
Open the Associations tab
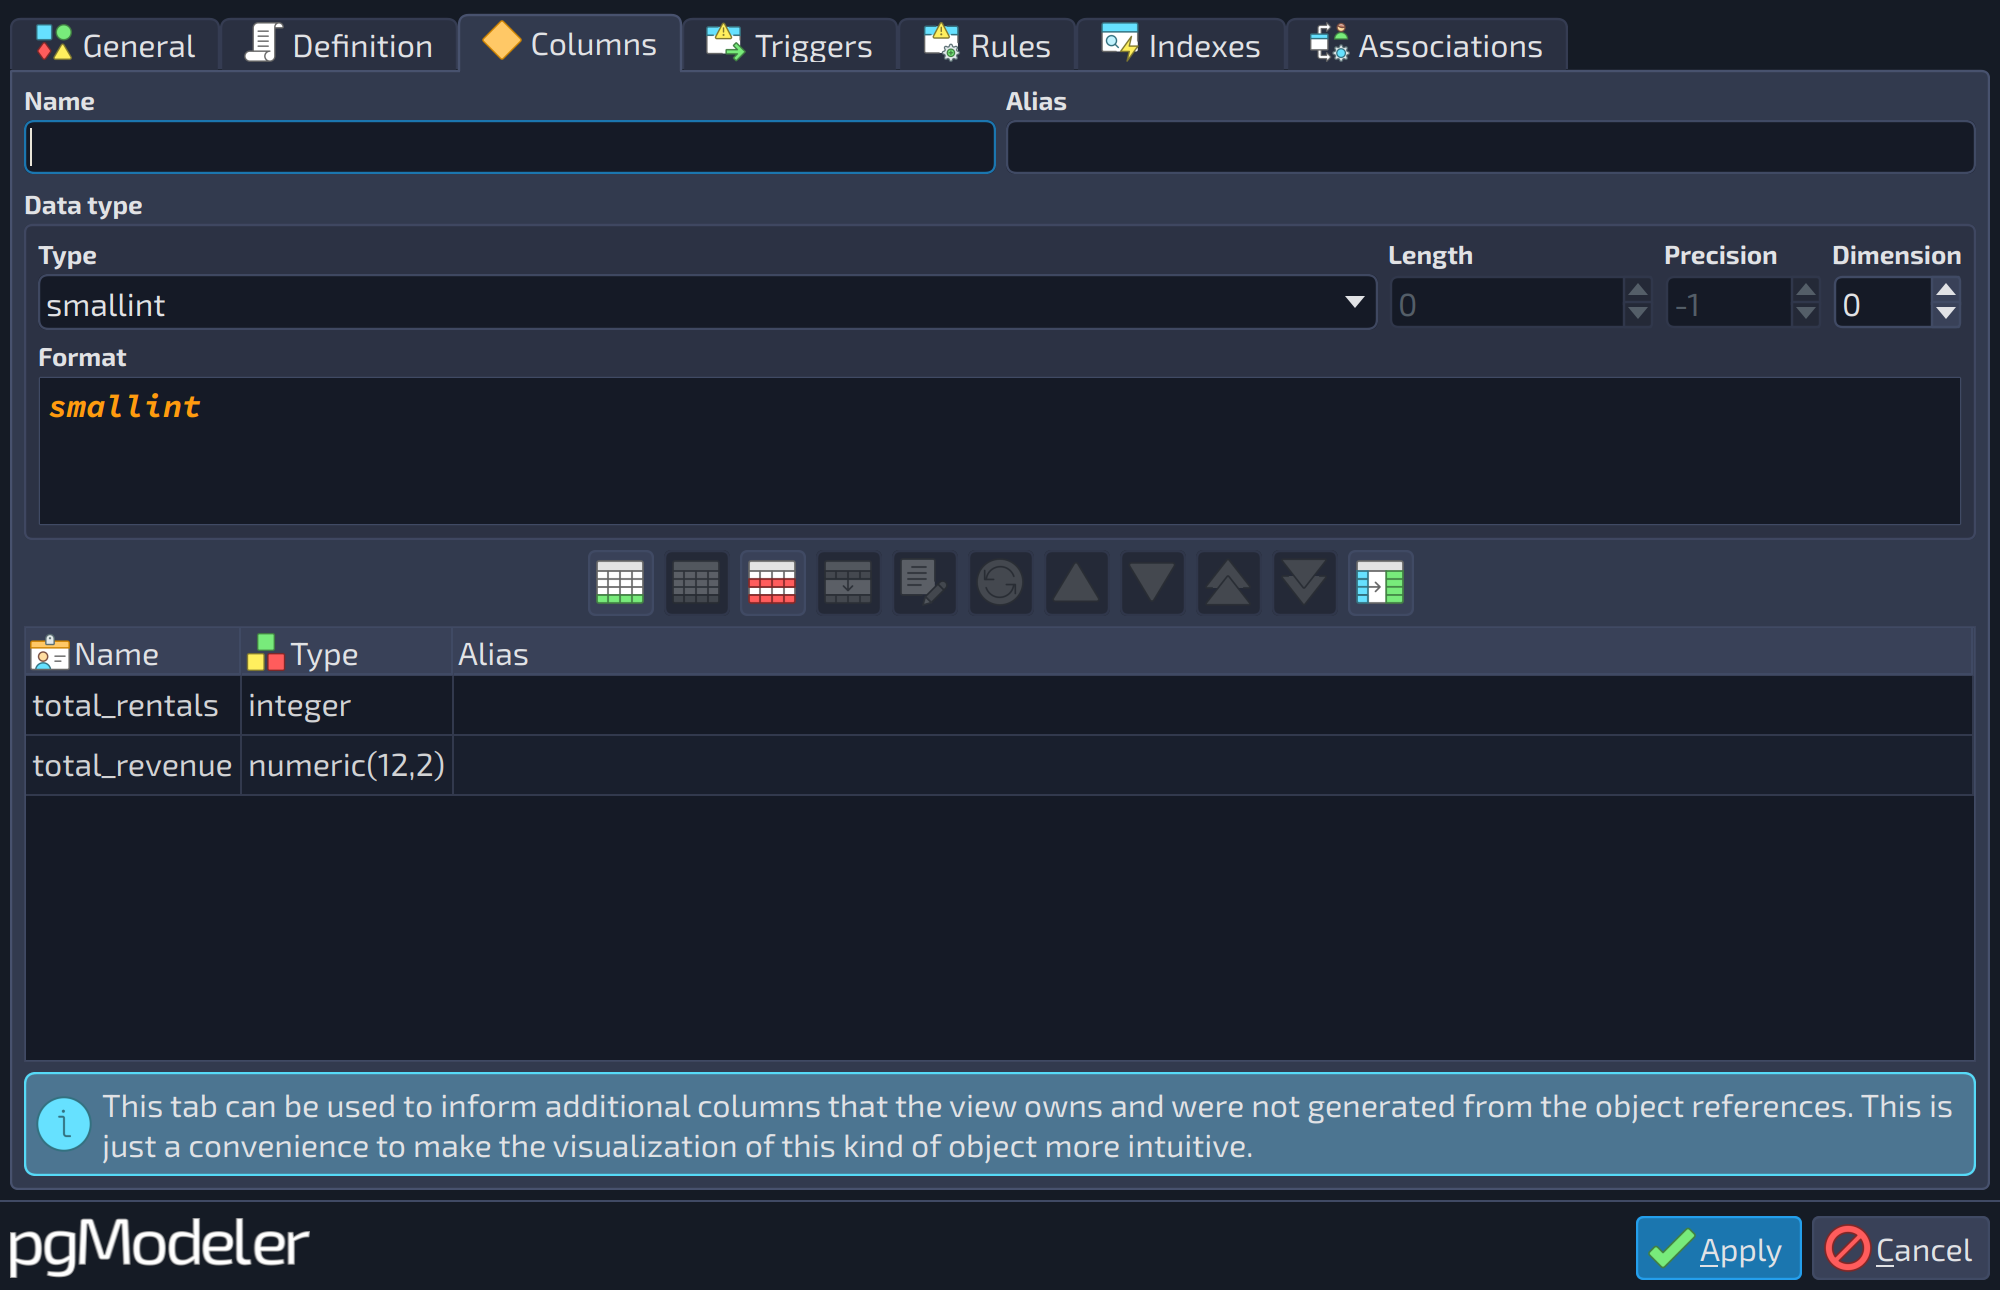(x=1426, y=46)
